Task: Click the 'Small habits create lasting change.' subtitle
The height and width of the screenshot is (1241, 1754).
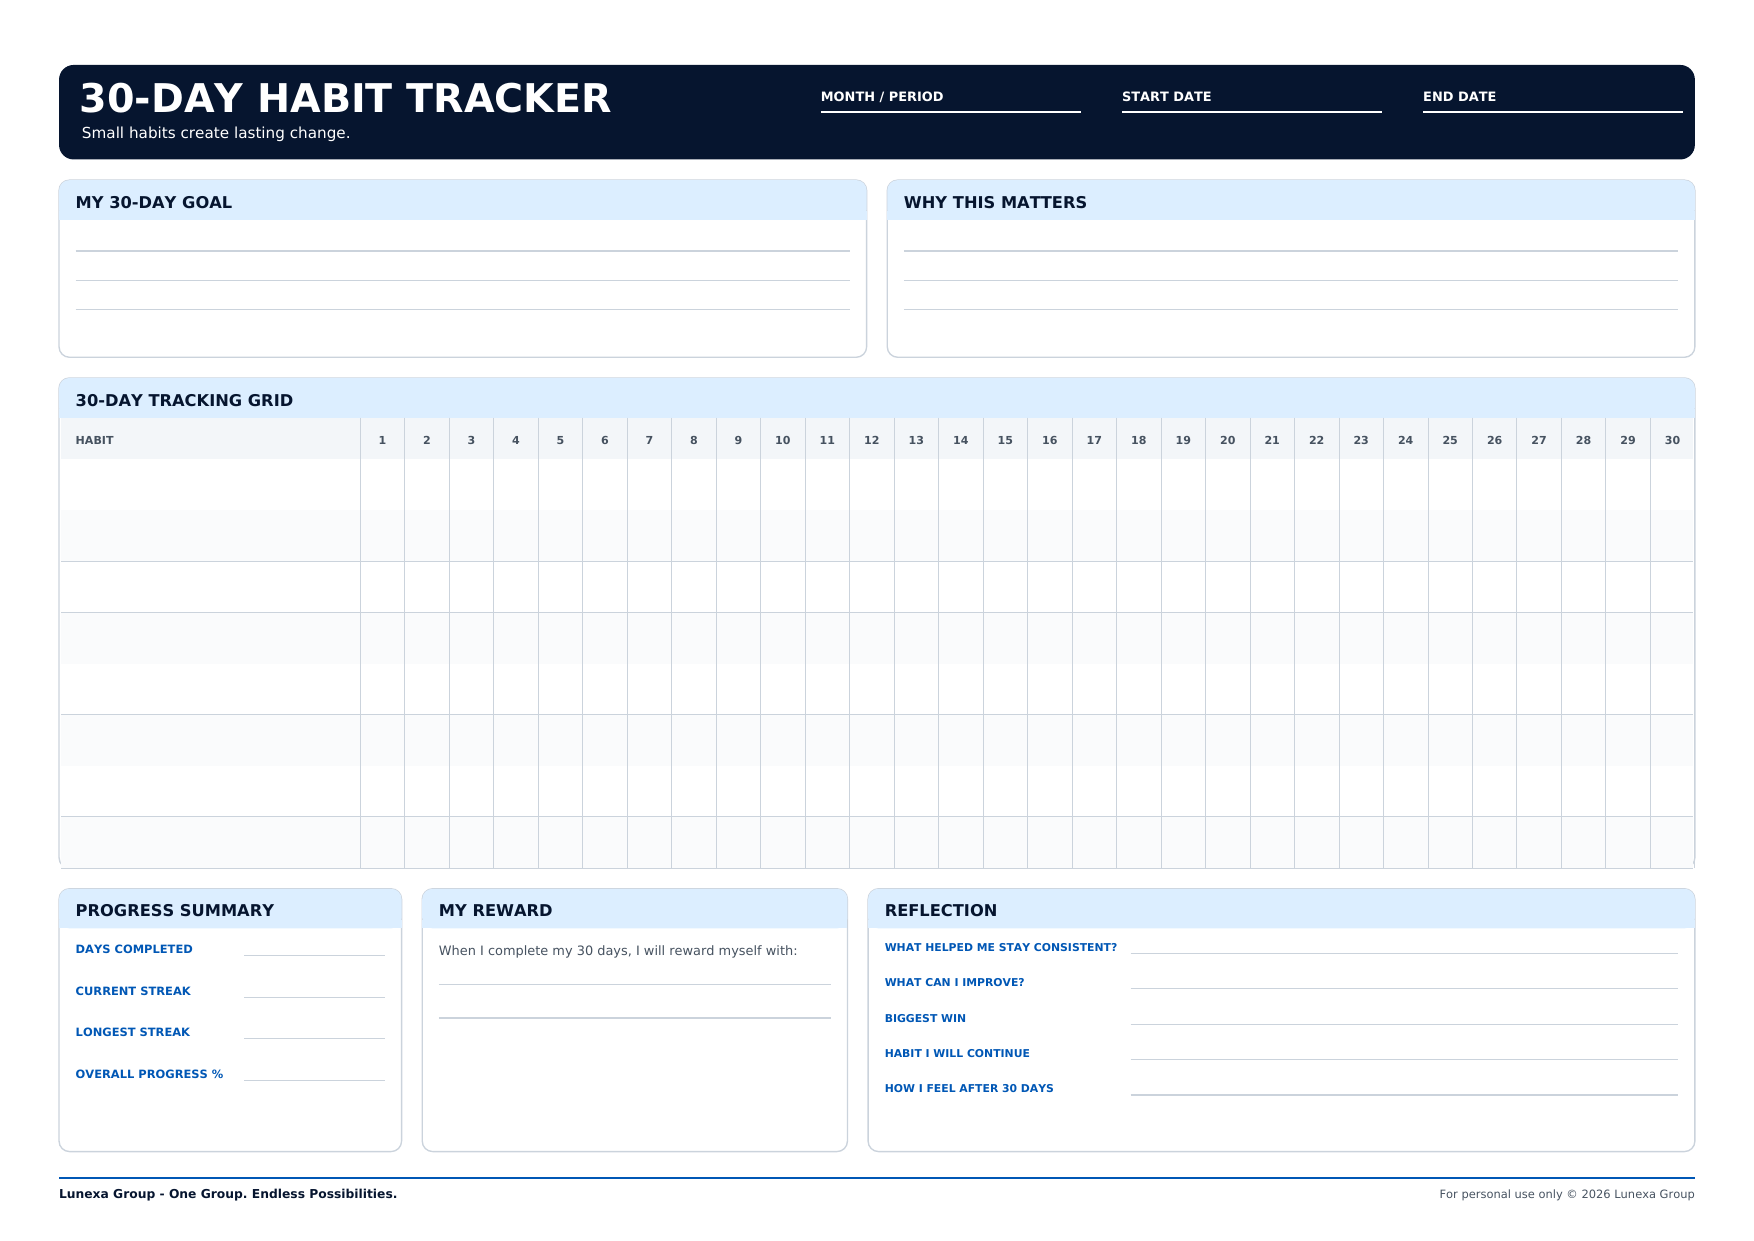Action: (x=216, y=133)
